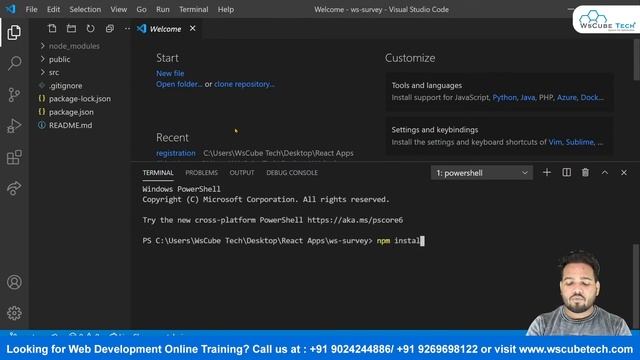The height and width of the screenshot is (360, 640).
Task: Open Explorer more actions ellipsis
Action: [127, 29]
